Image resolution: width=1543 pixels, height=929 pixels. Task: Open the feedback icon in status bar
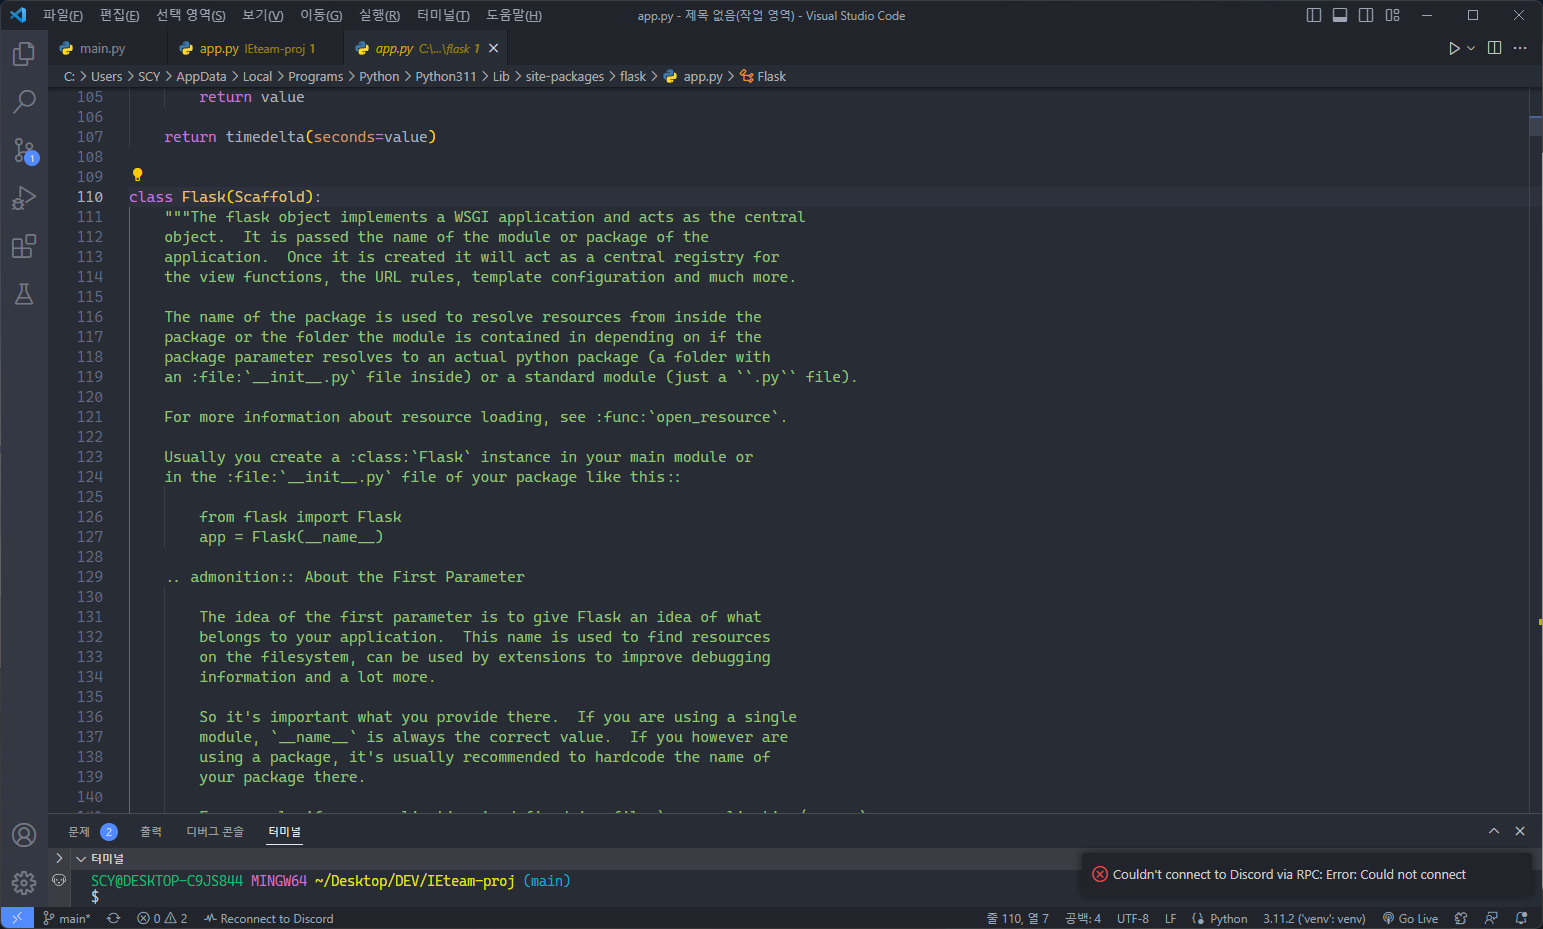1491,918
